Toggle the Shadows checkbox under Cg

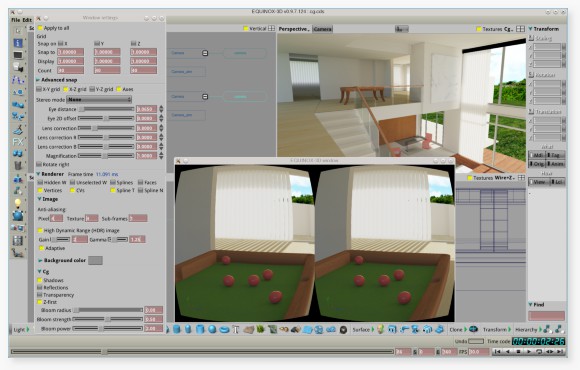(x=40, y=280)
